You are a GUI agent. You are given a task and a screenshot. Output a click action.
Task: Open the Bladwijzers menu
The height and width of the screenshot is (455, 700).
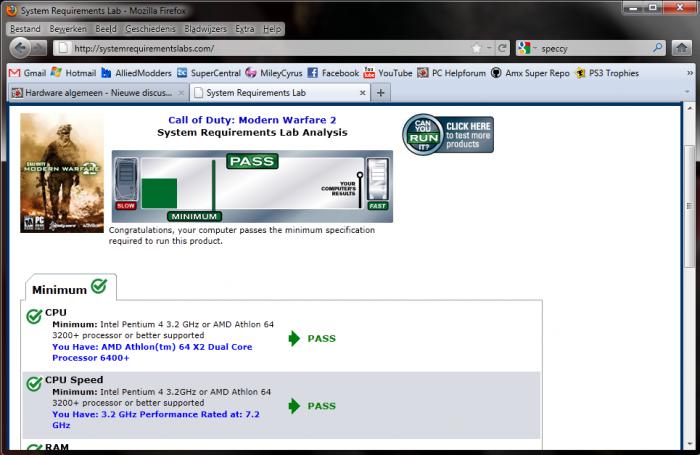click(205, 29)
